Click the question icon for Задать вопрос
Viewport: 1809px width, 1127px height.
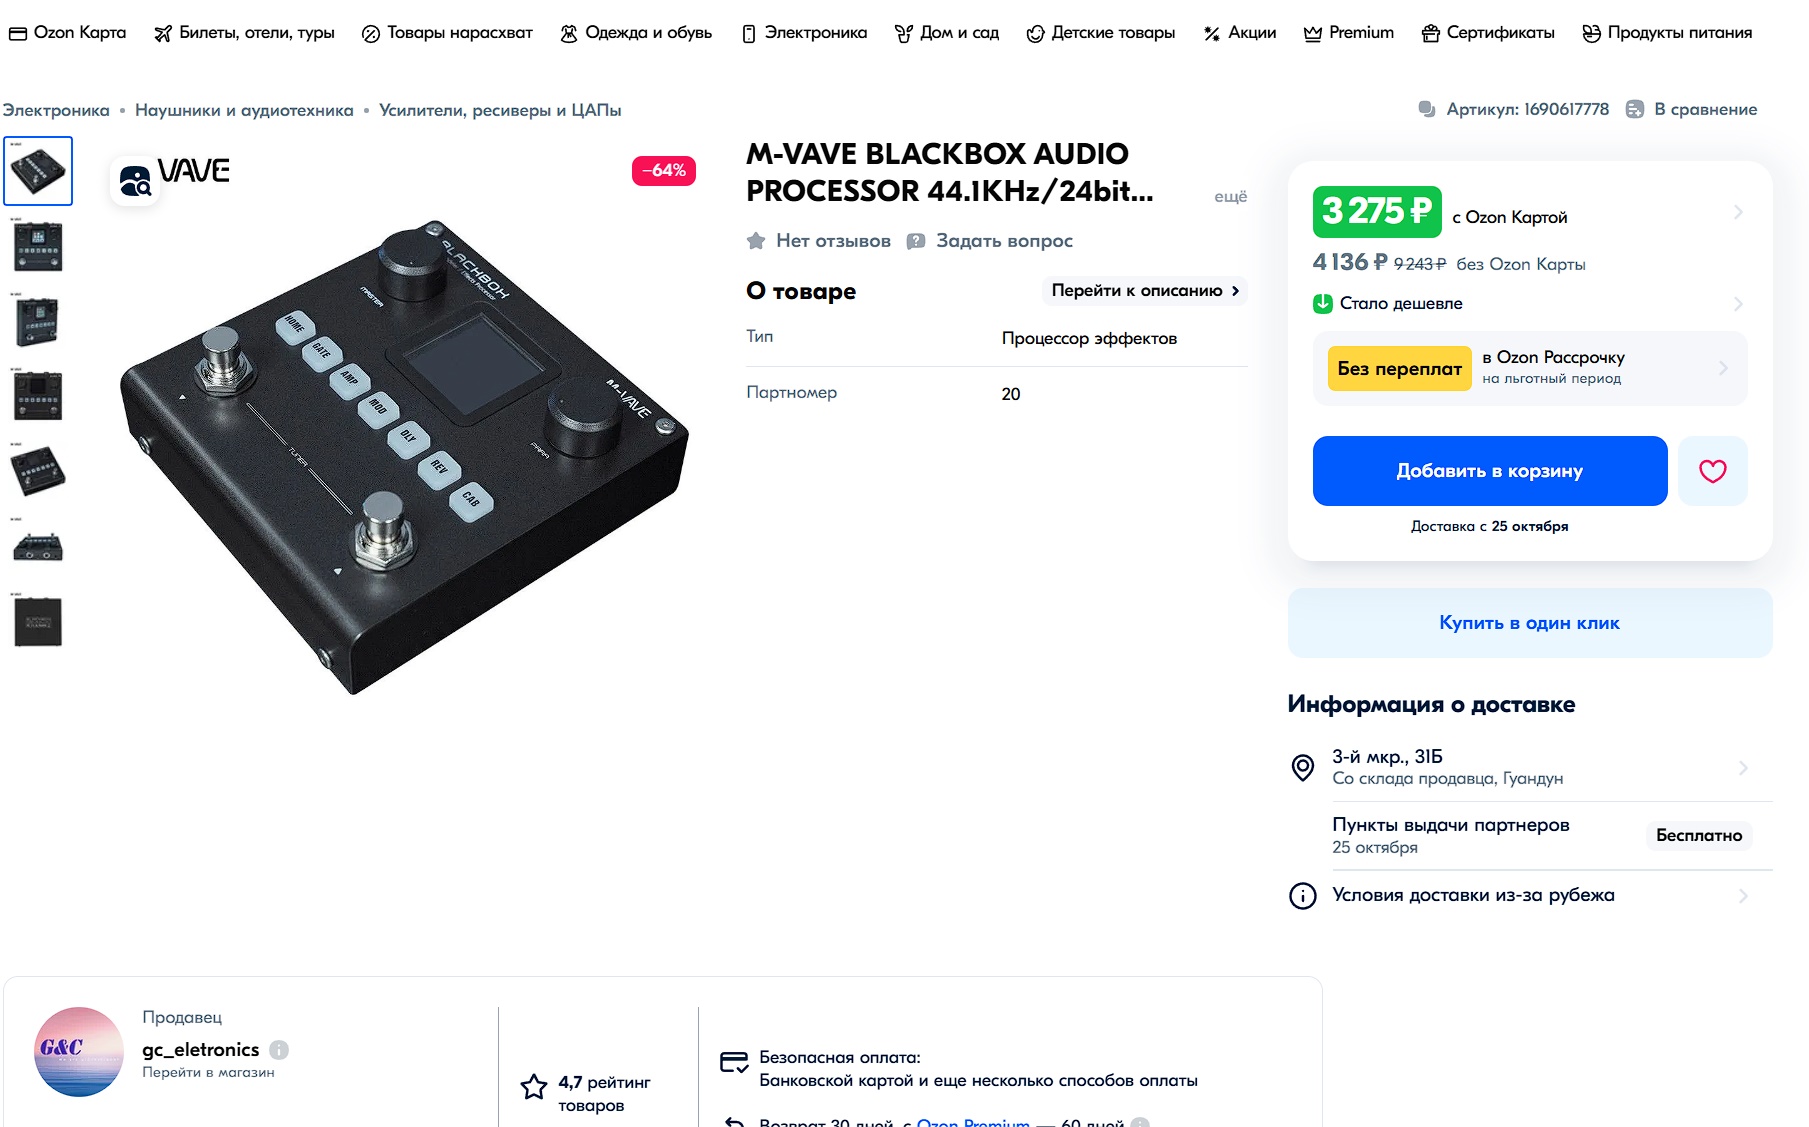pyautogui.click(x=915, y=241)
